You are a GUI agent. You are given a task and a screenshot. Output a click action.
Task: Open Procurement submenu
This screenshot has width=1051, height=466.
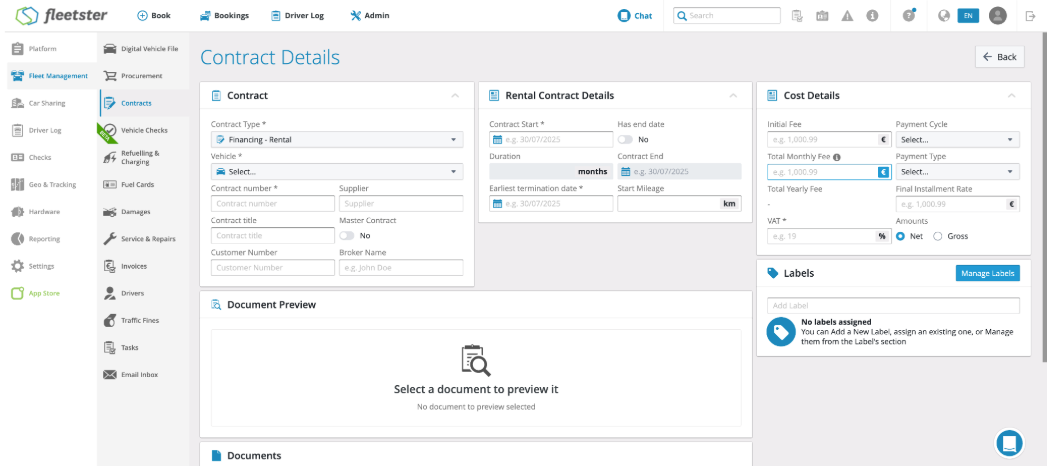(144, 76)
